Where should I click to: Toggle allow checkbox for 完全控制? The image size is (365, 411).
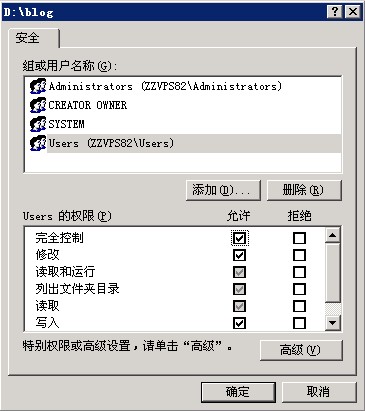point(239,238)
